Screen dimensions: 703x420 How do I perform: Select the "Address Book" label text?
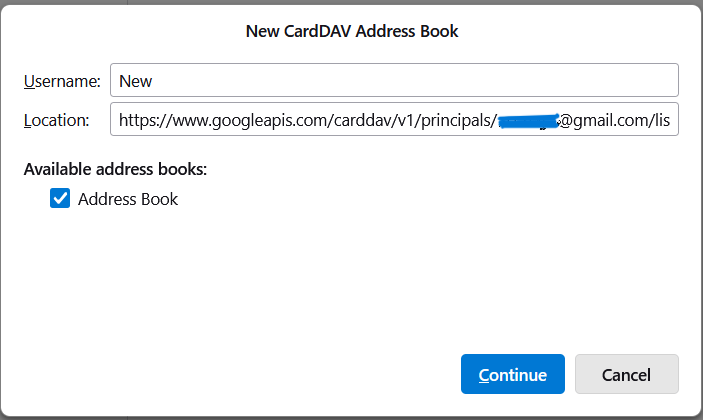pyautogui.click(x=128, y=199)
